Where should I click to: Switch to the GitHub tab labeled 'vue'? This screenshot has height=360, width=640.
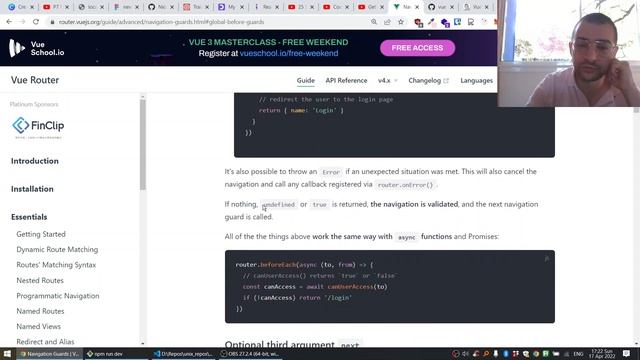tap(441, 7)
